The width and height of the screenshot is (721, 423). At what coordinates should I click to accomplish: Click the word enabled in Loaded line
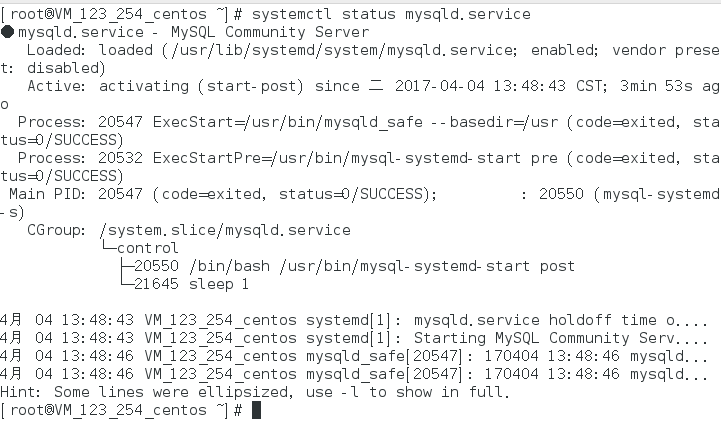[562, 50]
